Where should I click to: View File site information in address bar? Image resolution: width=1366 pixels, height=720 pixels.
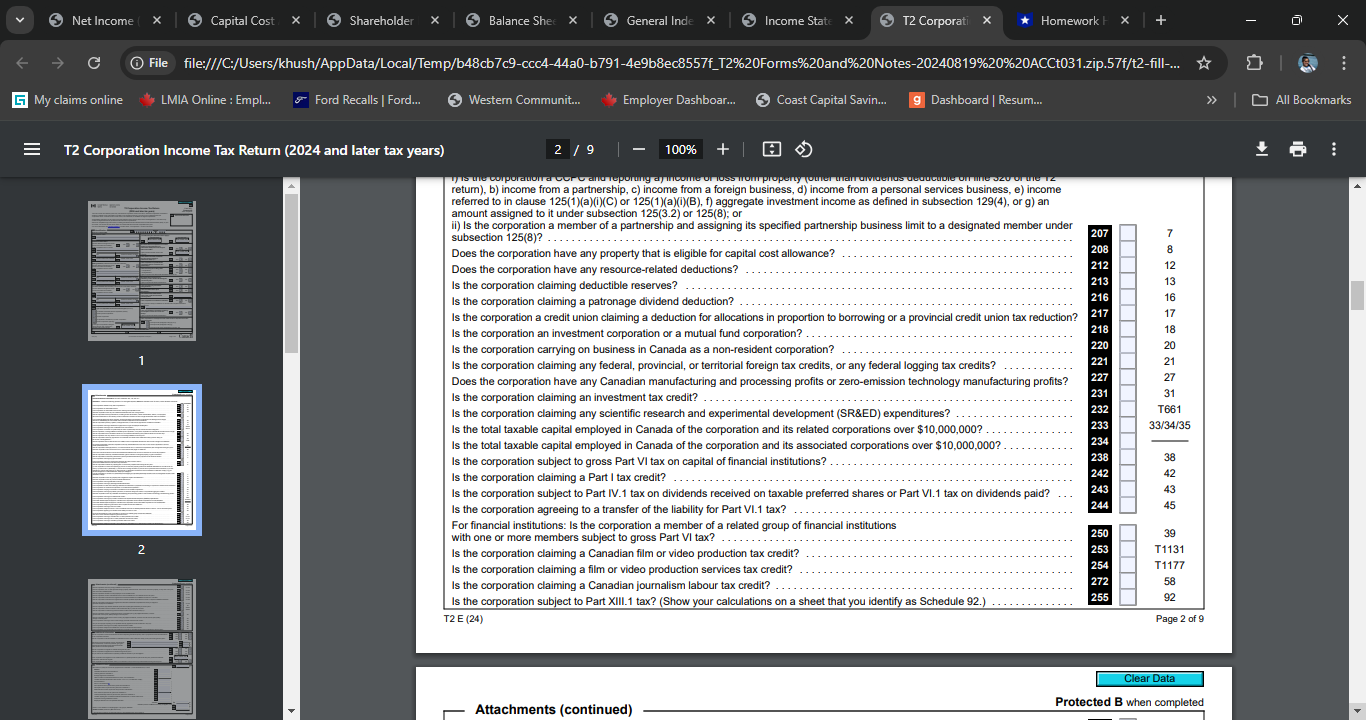[149, 63]
